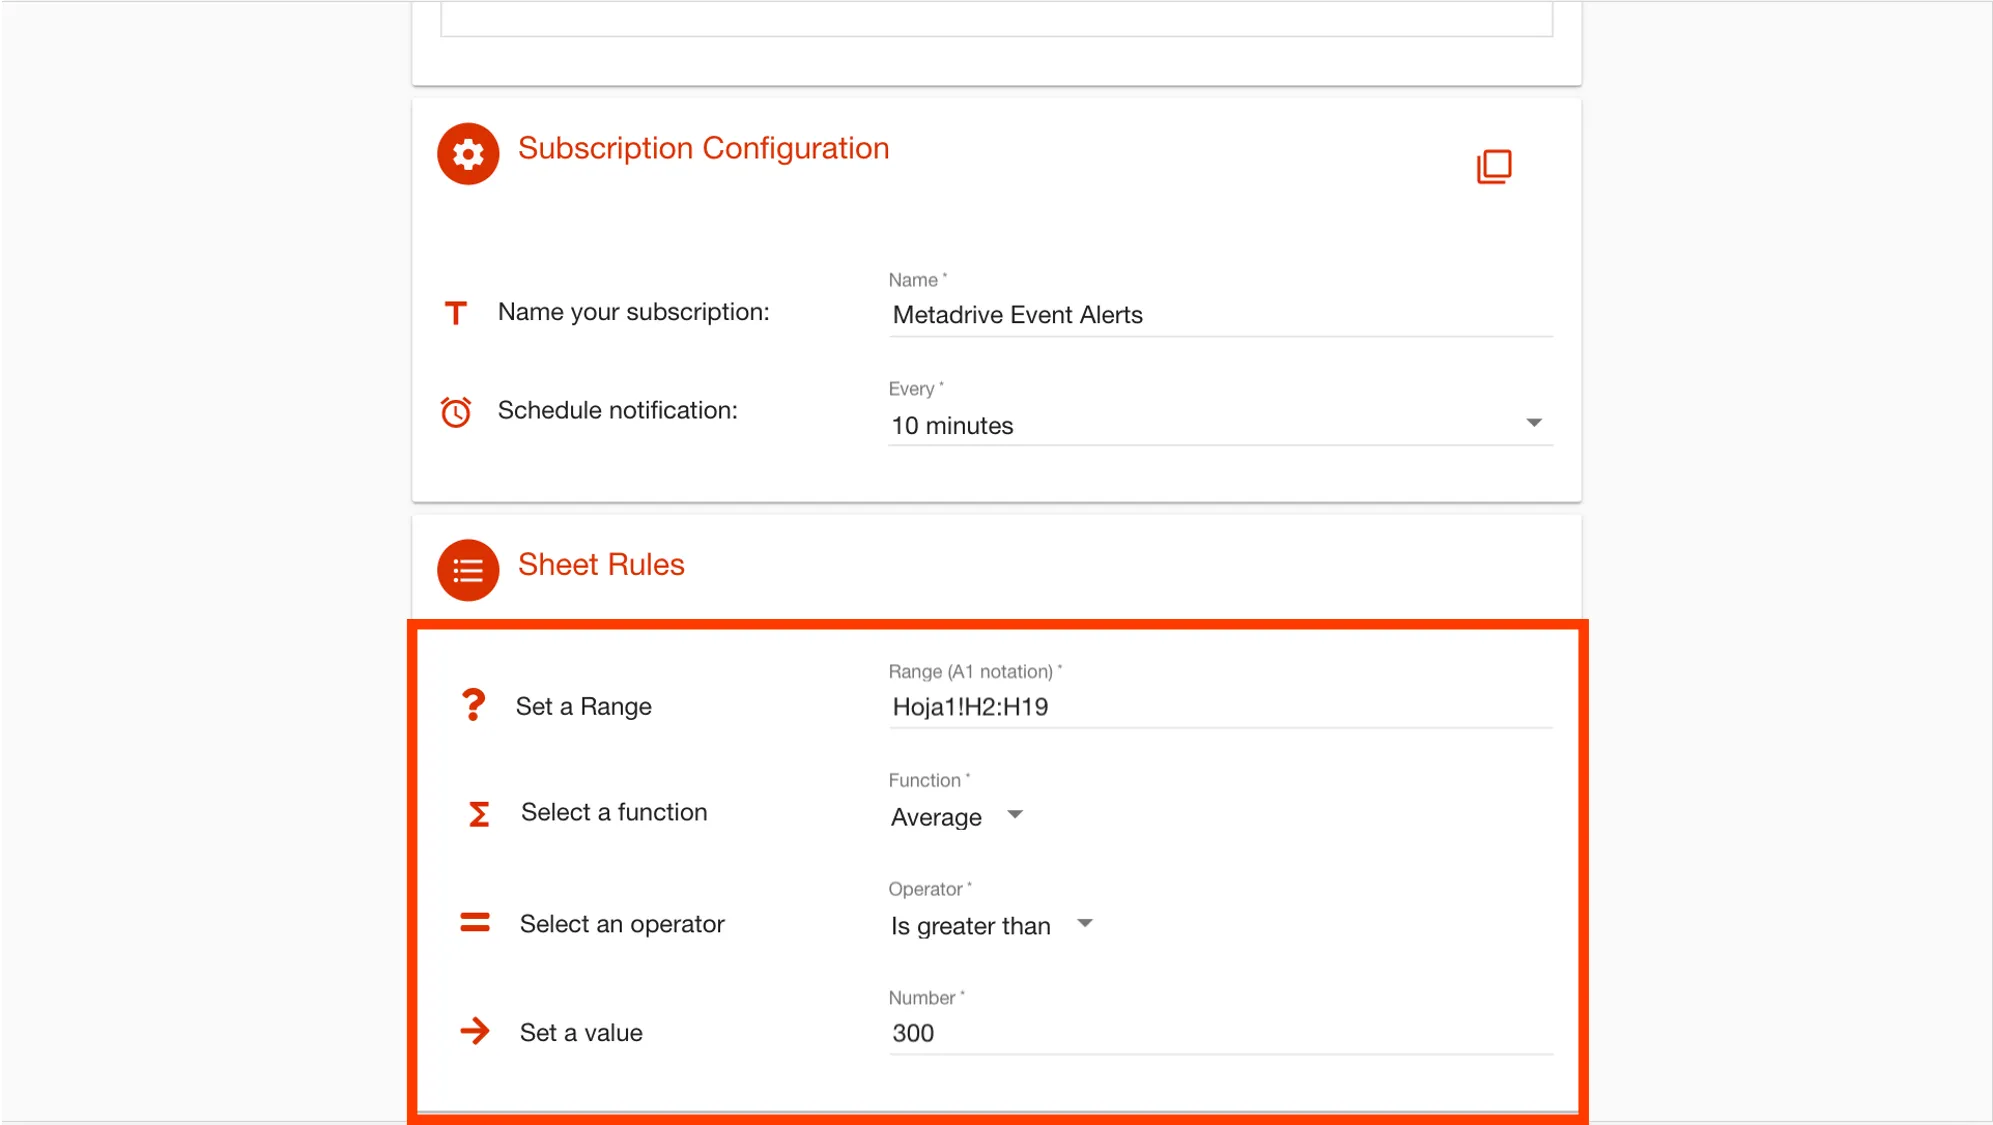This screenshot has height=1125, width=1993.
Task: Click the Select a function label
Action: click(x=614, y=812)
